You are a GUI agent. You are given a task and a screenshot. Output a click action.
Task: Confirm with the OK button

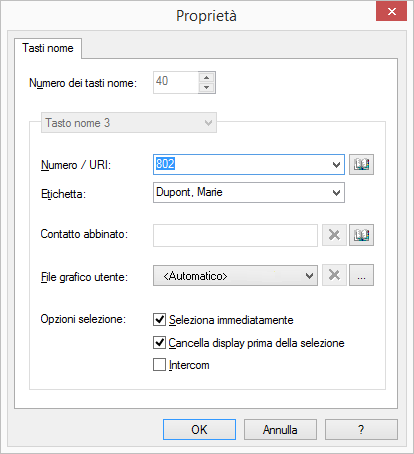[199, 430]
